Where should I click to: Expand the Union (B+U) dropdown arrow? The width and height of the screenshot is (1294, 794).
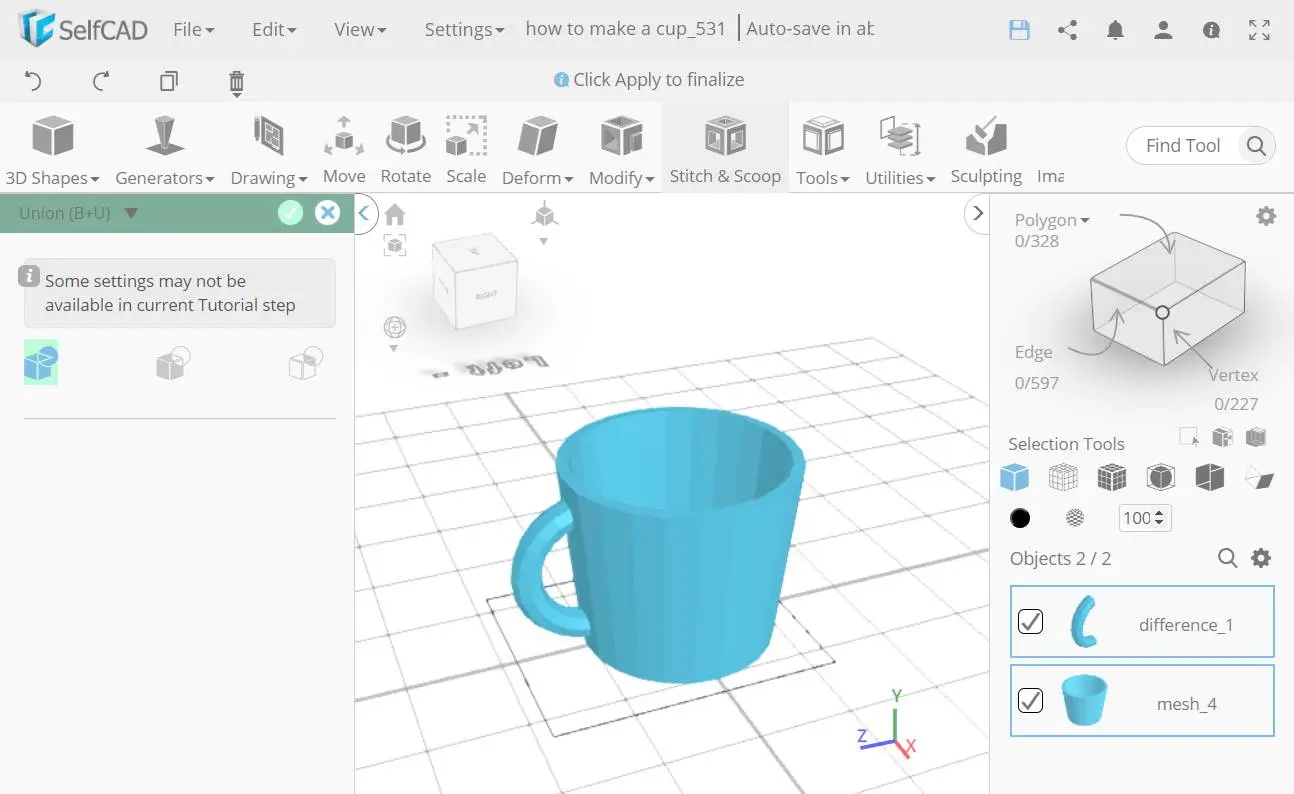click(x=131, y=213)
